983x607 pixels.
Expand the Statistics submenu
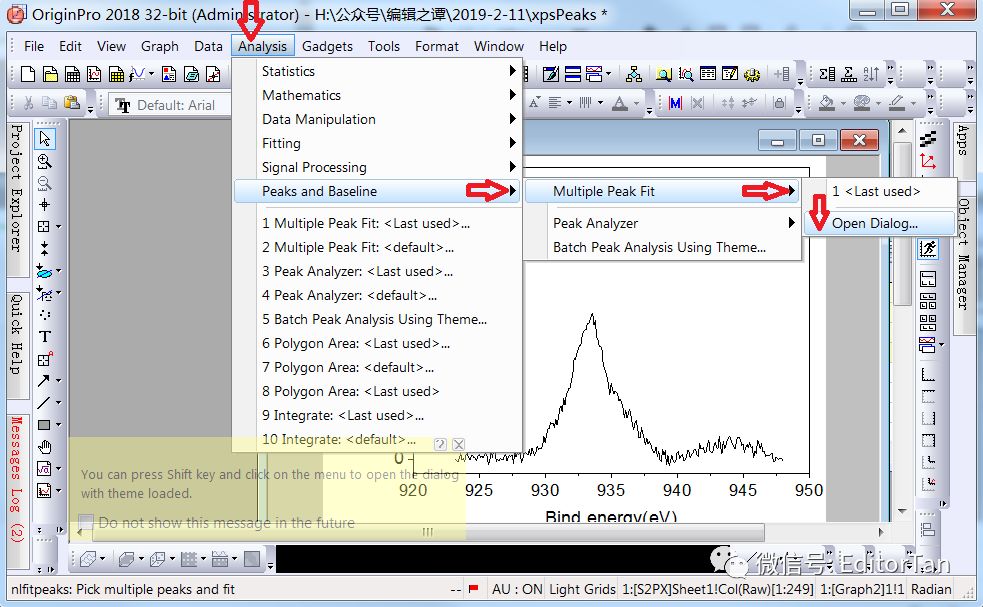(378, 71)
